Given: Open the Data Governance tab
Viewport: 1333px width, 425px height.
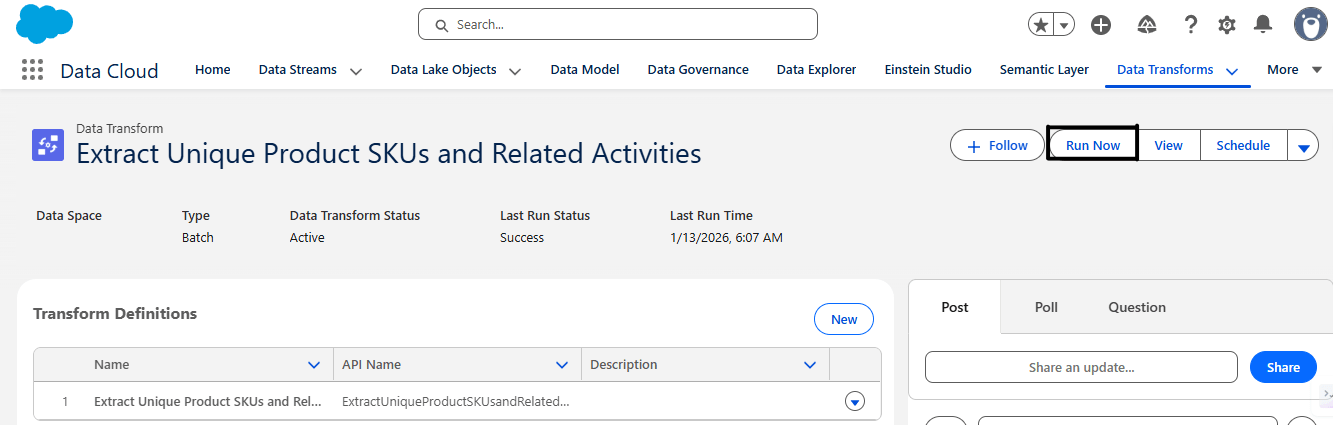Looking at the screenshot, I should (698, 70).
